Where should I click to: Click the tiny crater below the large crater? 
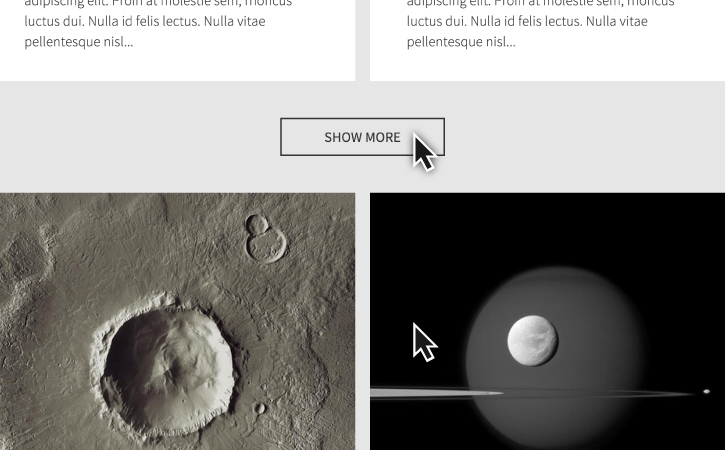(x=260, y=408)
